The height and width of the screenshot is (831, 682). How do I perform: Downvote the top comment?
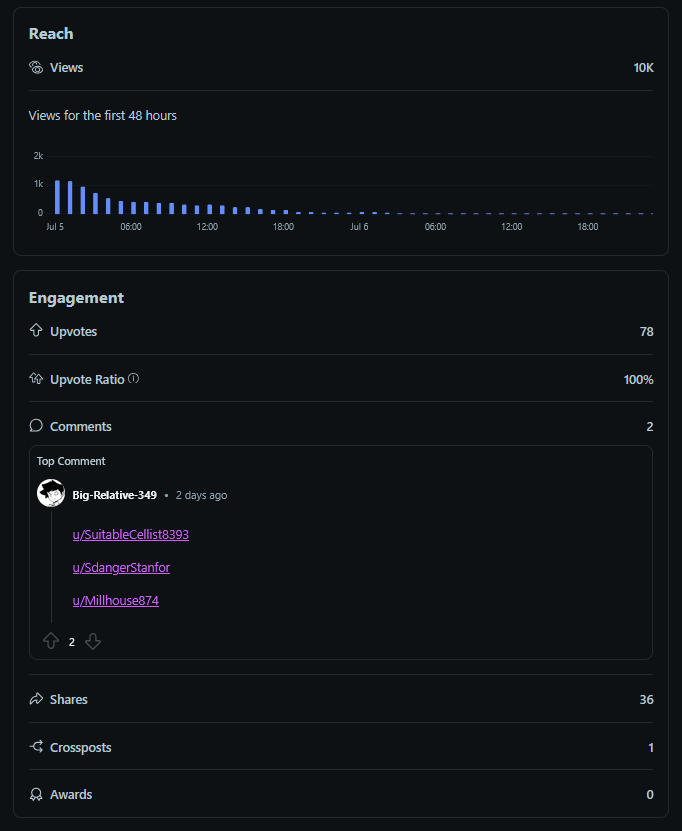point(93,641)
